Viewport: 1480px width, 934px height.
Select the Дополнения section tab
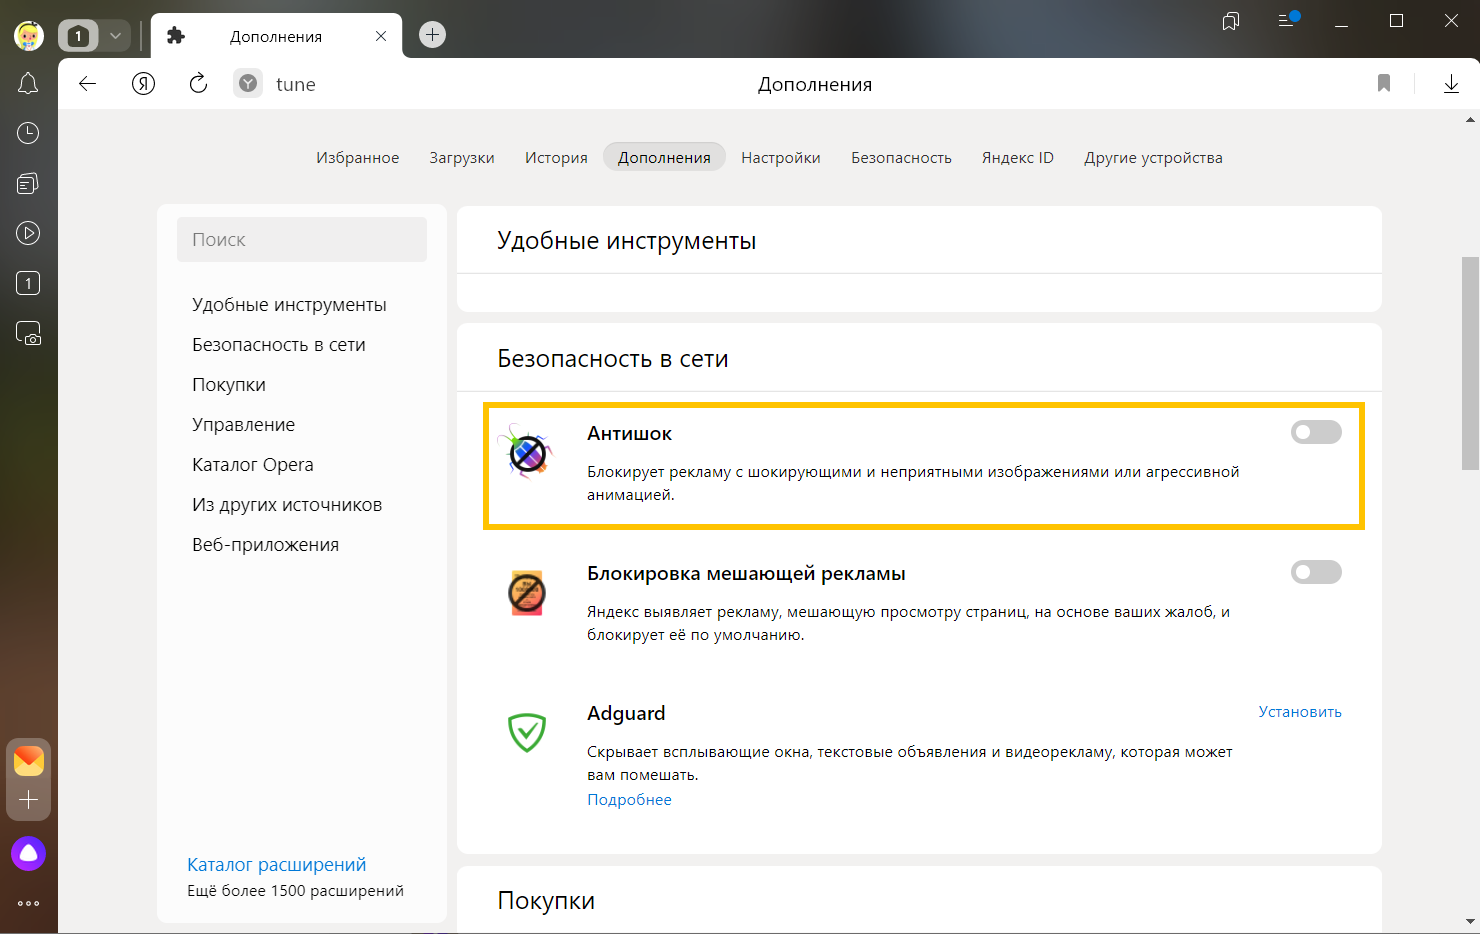pyautogui.click(x=664, y=157)
